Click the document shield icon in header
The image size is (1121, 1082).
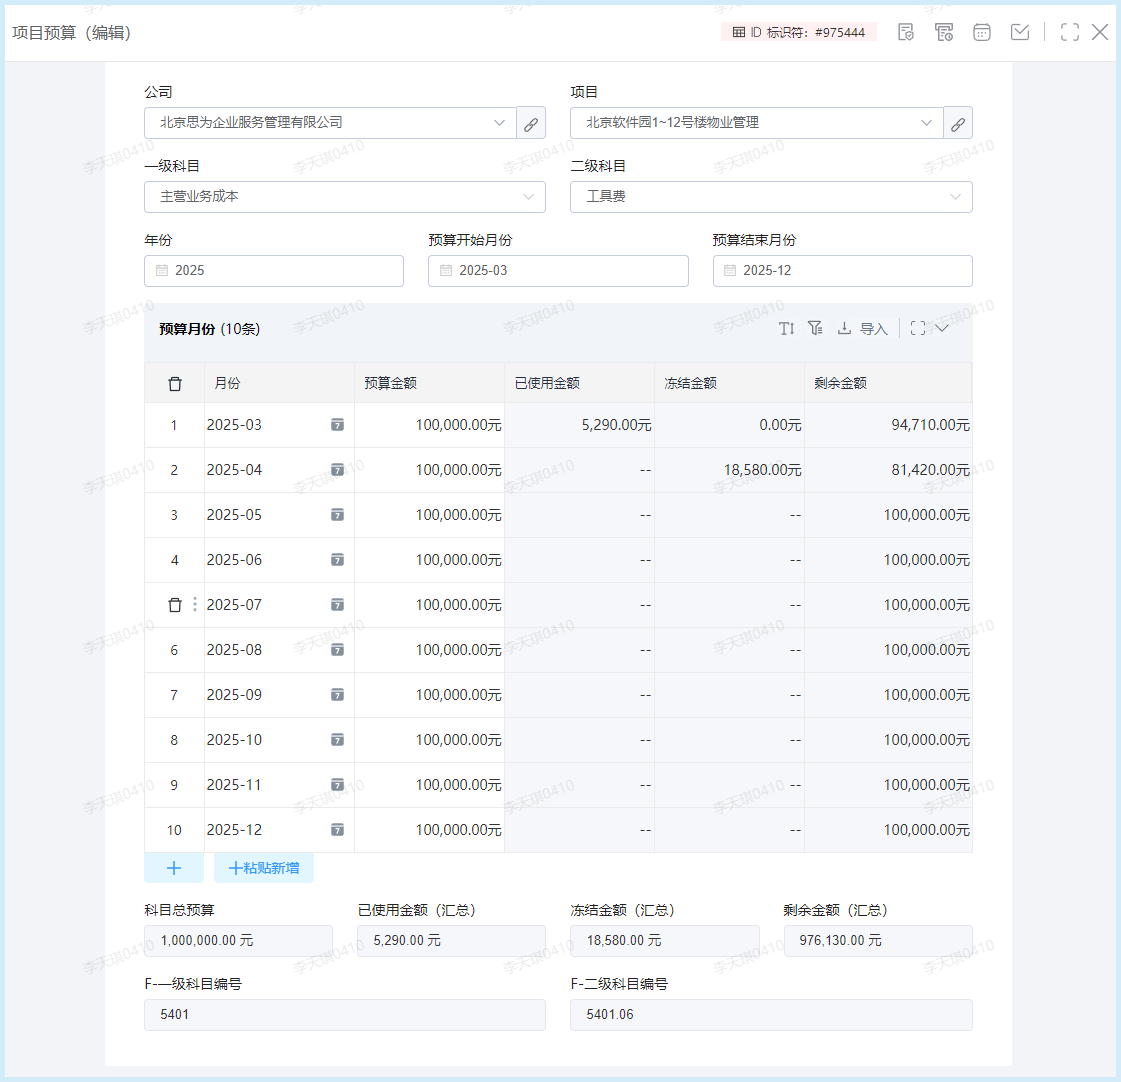[x=905, y=32]
